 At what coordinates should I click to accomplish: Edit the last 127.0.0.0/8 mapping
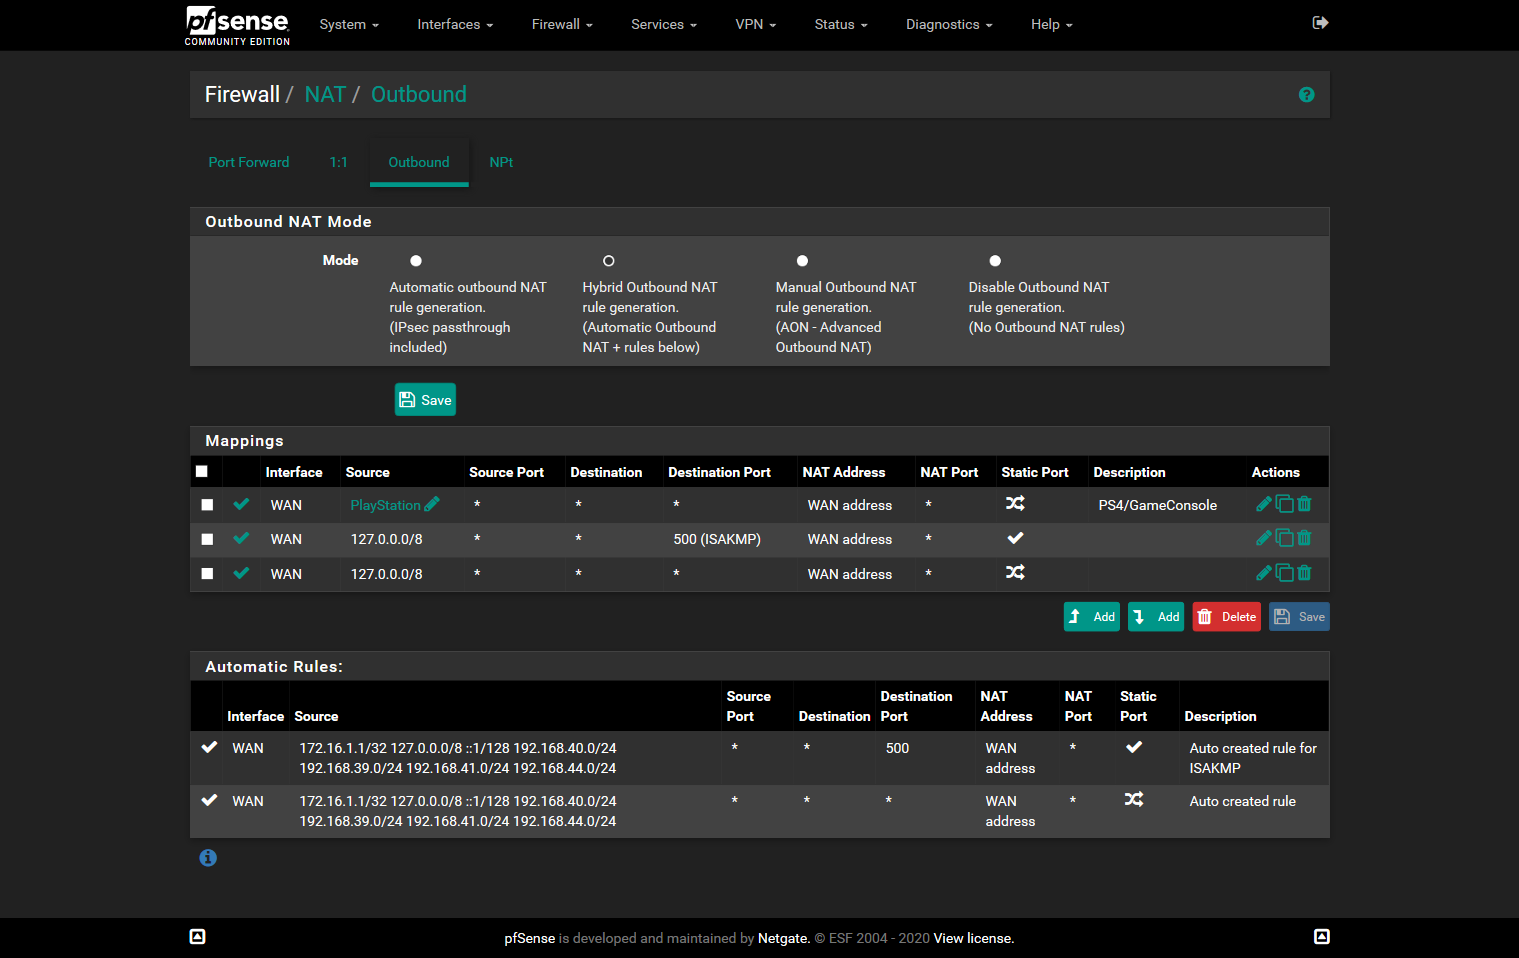tap(1264, 573)
